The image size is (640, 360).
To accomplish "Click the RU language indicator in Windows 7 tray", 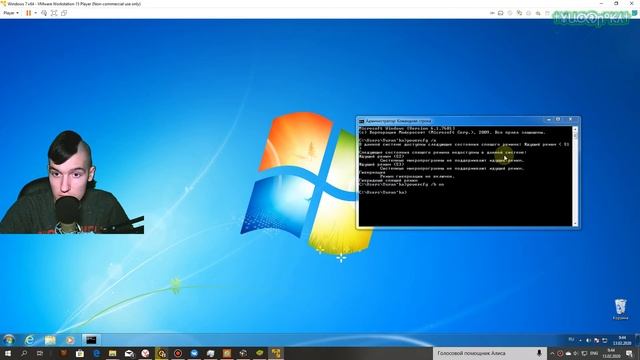I will 571,340.
